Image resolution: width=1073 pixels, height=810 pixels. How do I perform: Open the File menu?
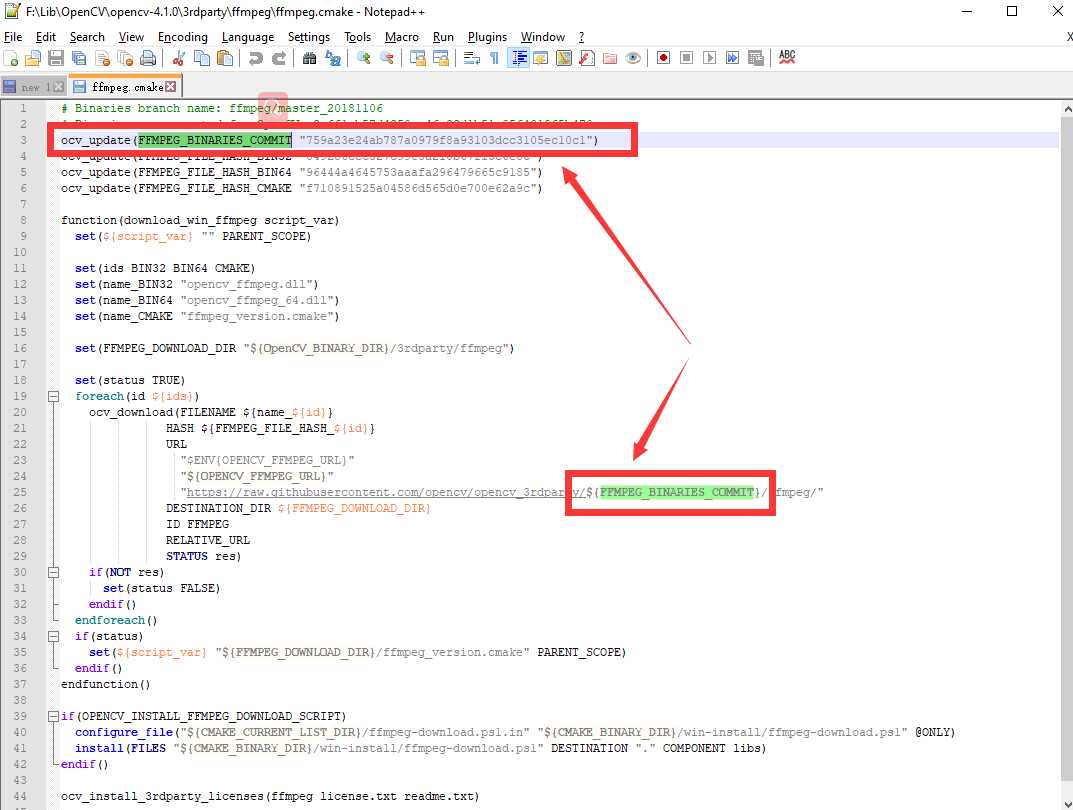[x=13, y=37]
